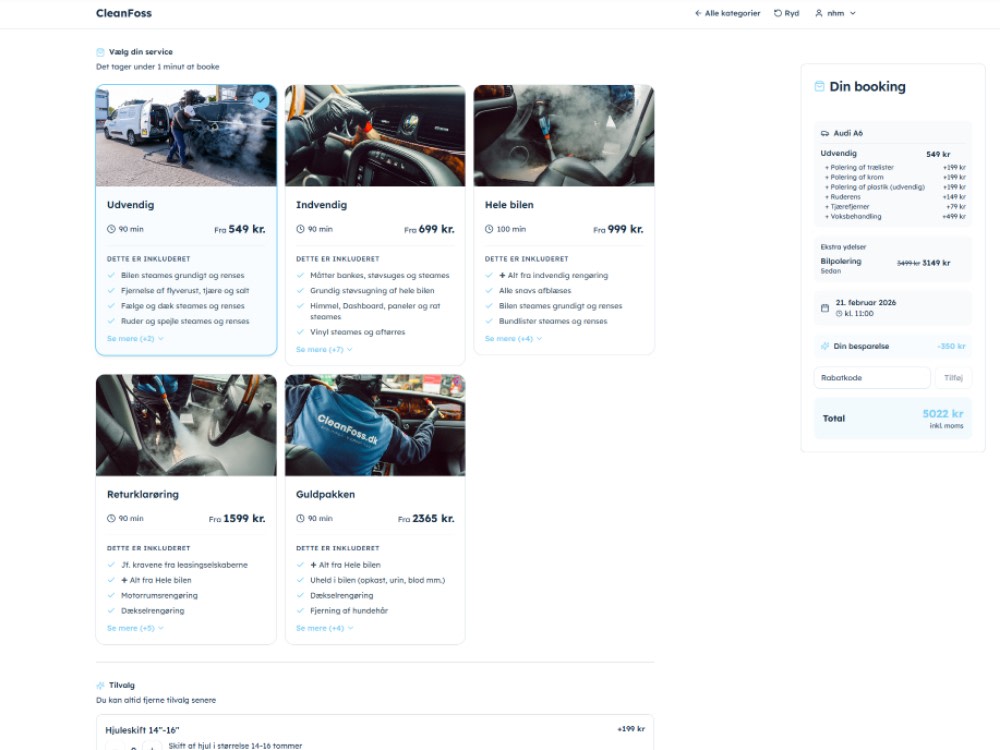Image resolution: width=1000 pixels, height=750 pixels.
Task: Click the Vælg din service section icon
Action: pos(100,52)
